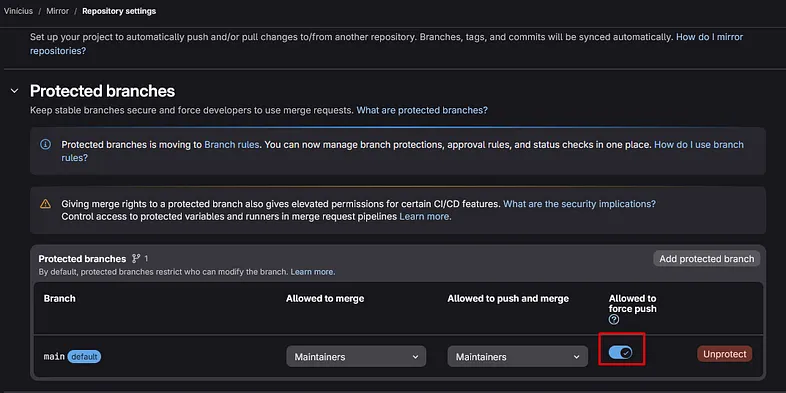Go to Mirror breadcrumb
Image resolution: width=786 pixels, height=393 pixels.
tap(57, 11)
